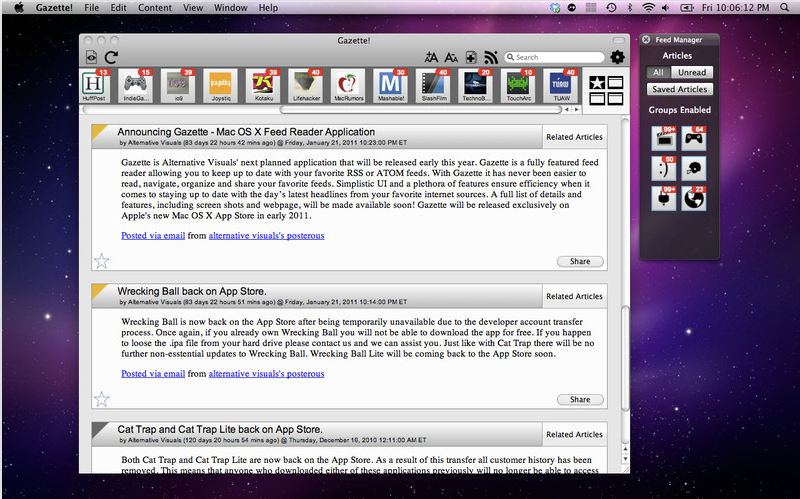Screen dimensions: 800x499
Task: Show All articles in Feed Manager
Action: point(658,72)
